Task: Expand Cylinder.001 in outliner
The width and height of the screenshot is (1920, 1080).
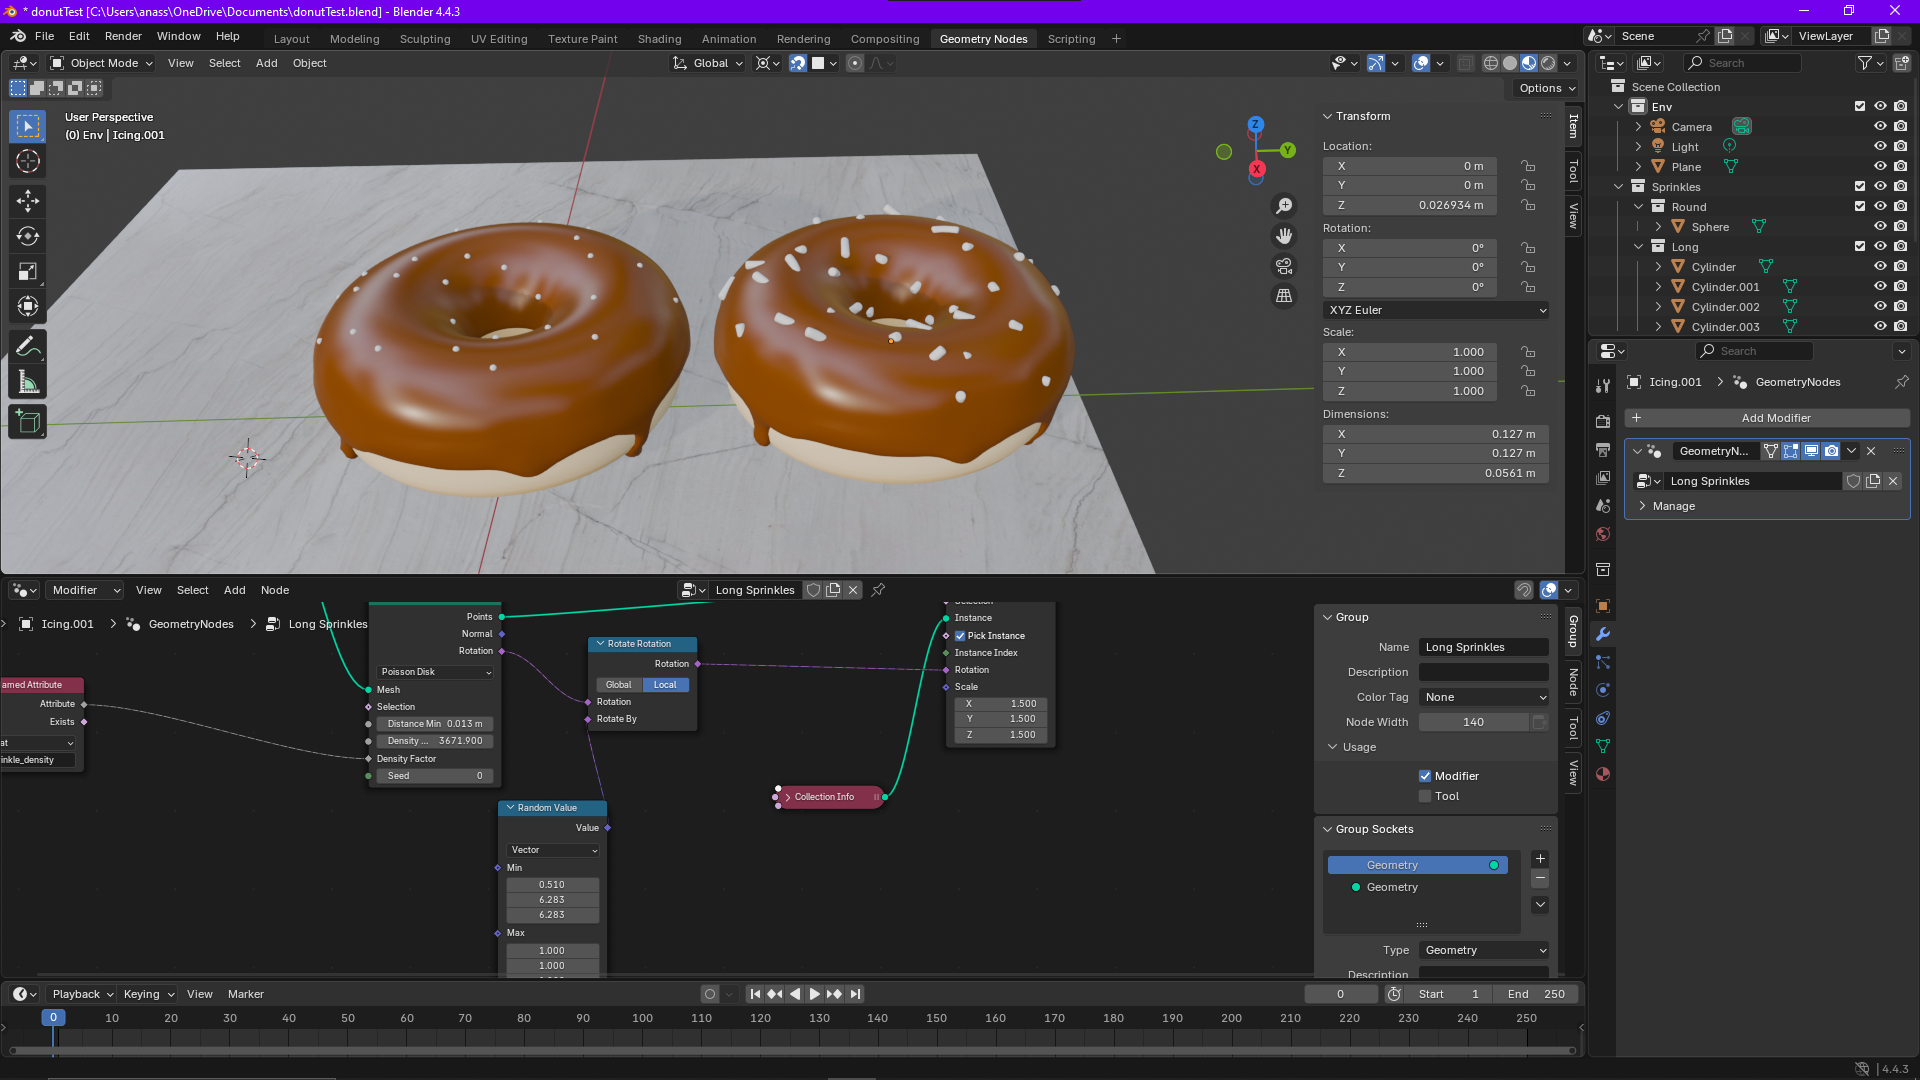Action: (x=1658, y=287)
